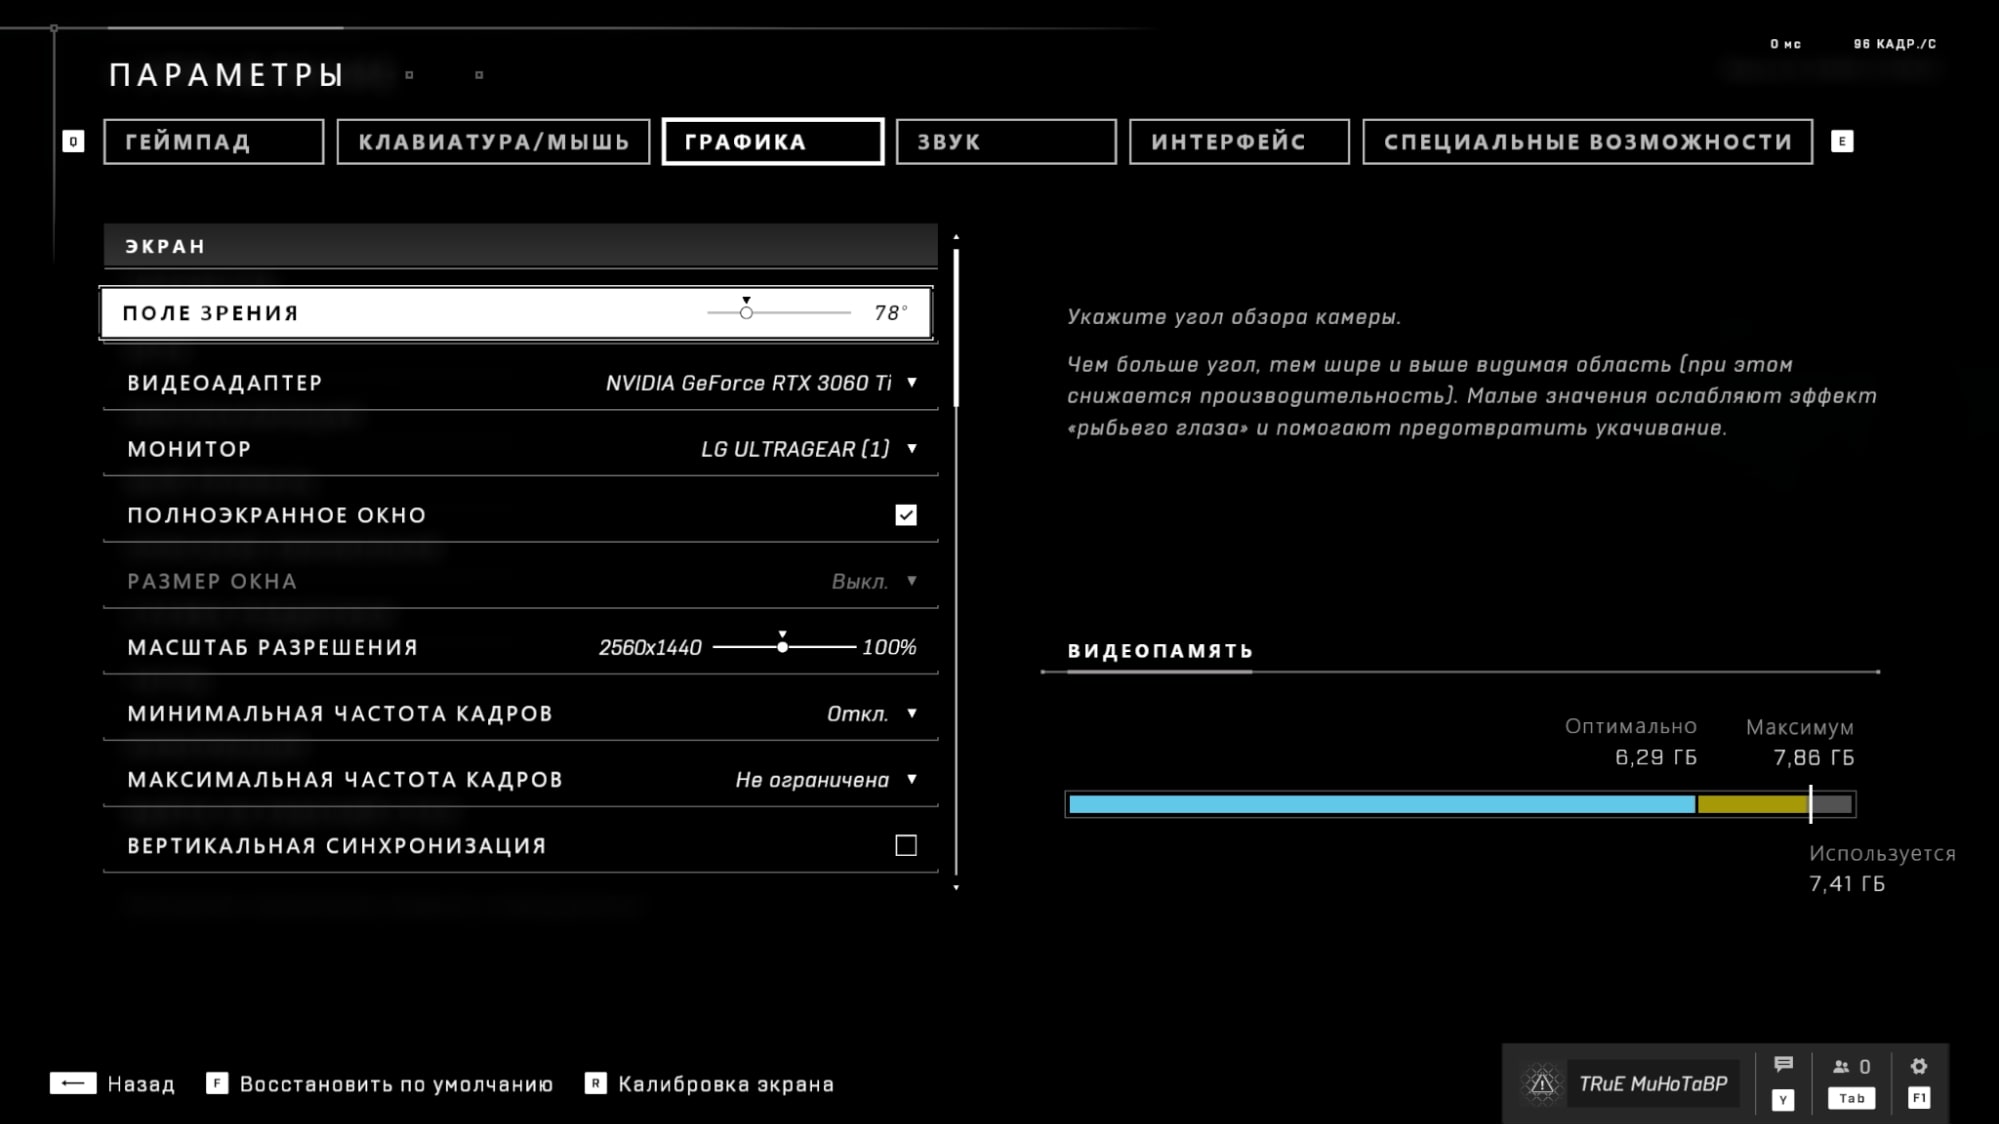Click the 2560x1440 resolution value
The height and width of the screenshot is (1125, 1999).
(x=650, y=648)
